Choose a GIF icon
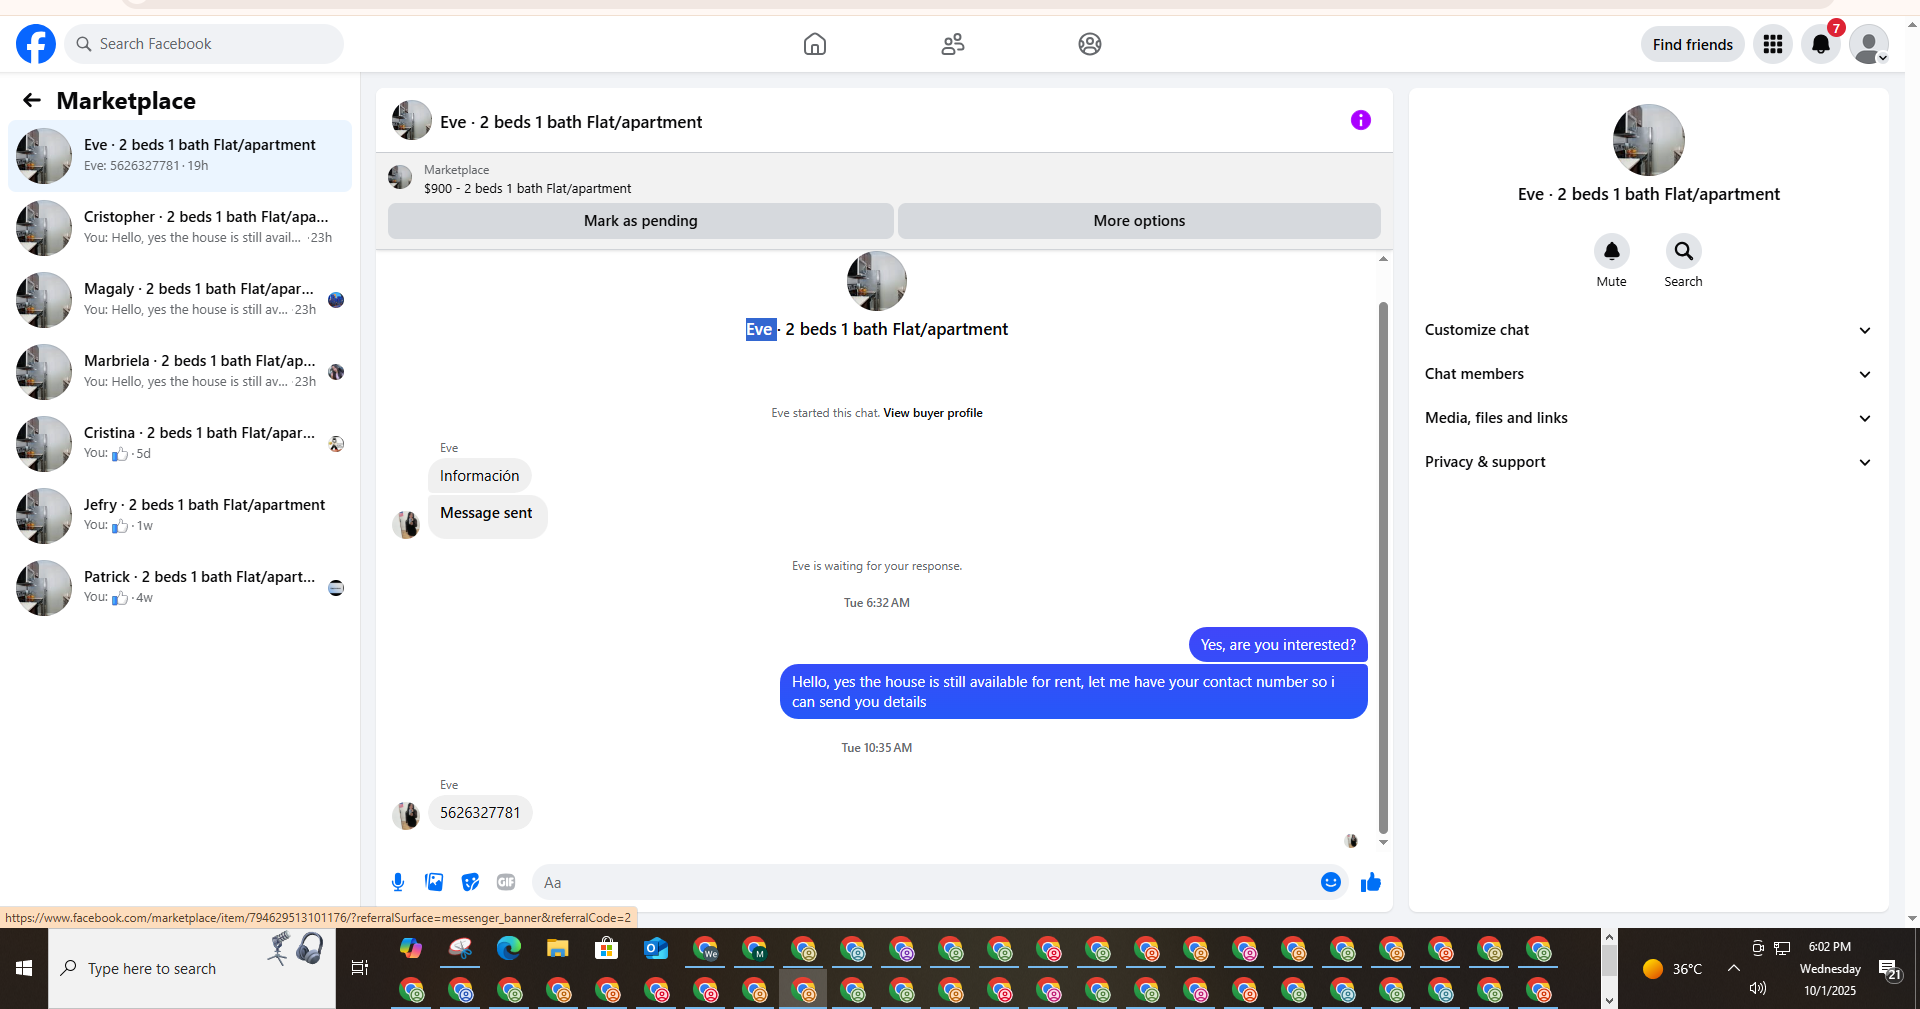Viewport: 1920px width, 1009px height. (x=506, y=882)
